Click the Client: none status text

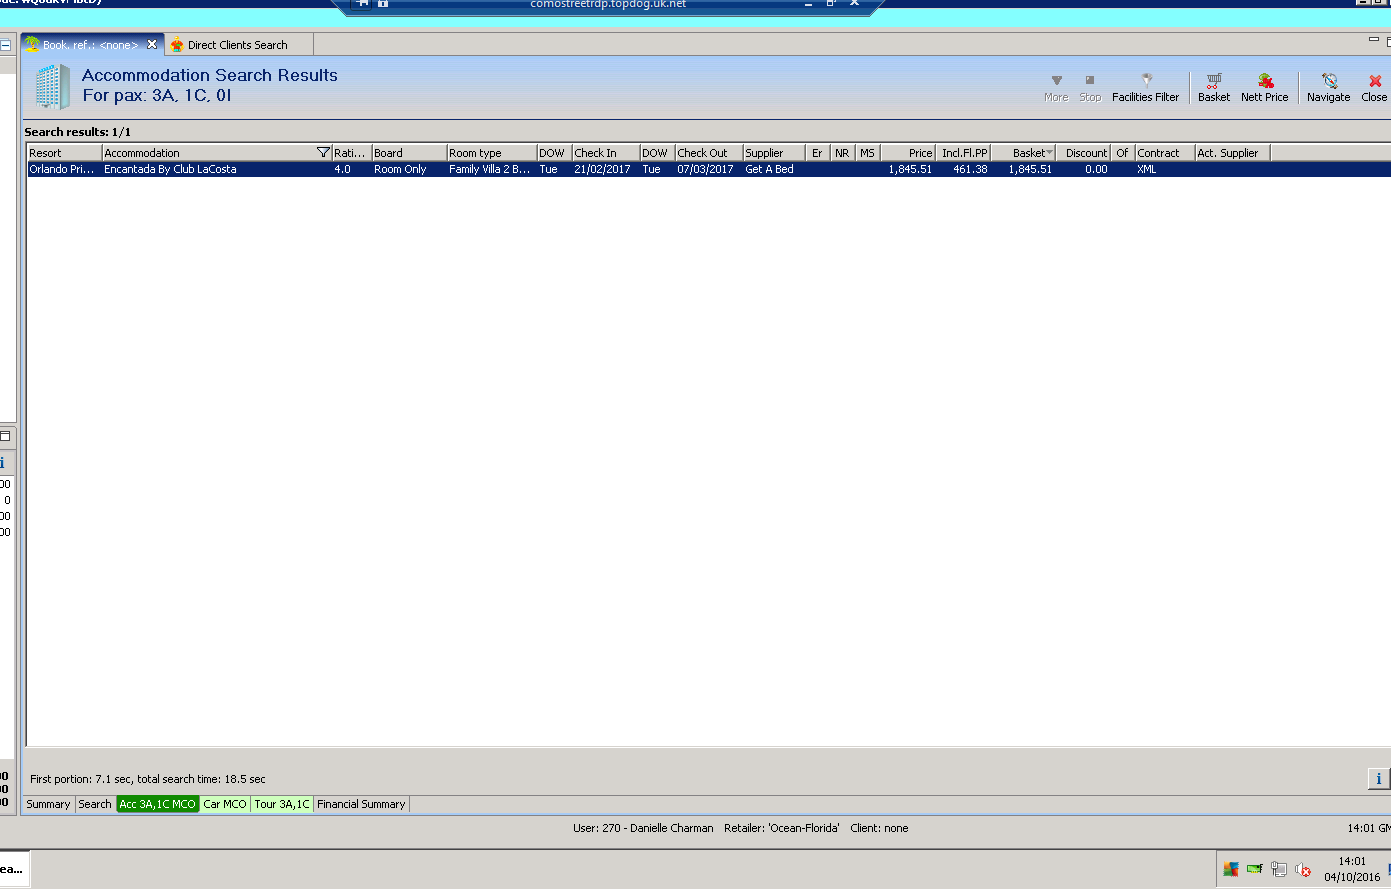(x=879, y=828)
